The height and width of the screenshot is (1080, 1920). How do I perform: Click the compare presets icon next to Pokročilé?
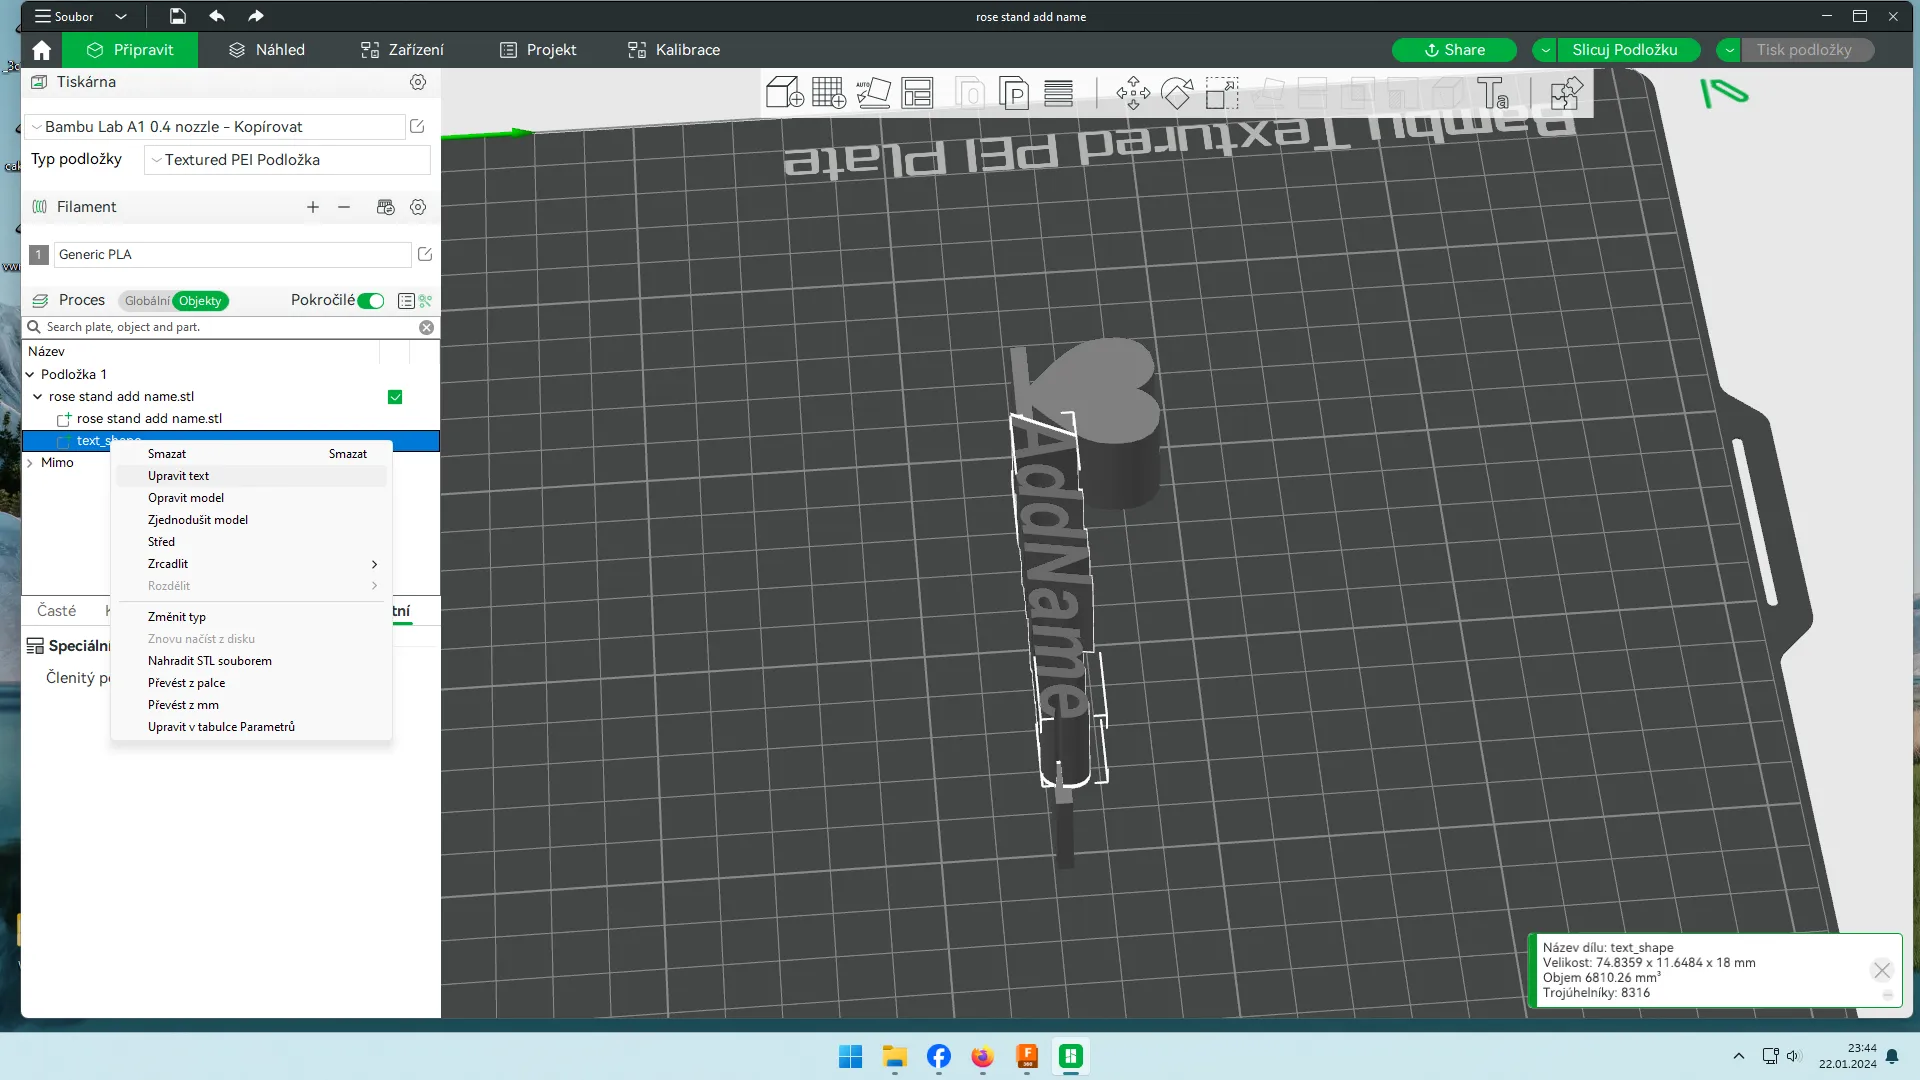426,301
